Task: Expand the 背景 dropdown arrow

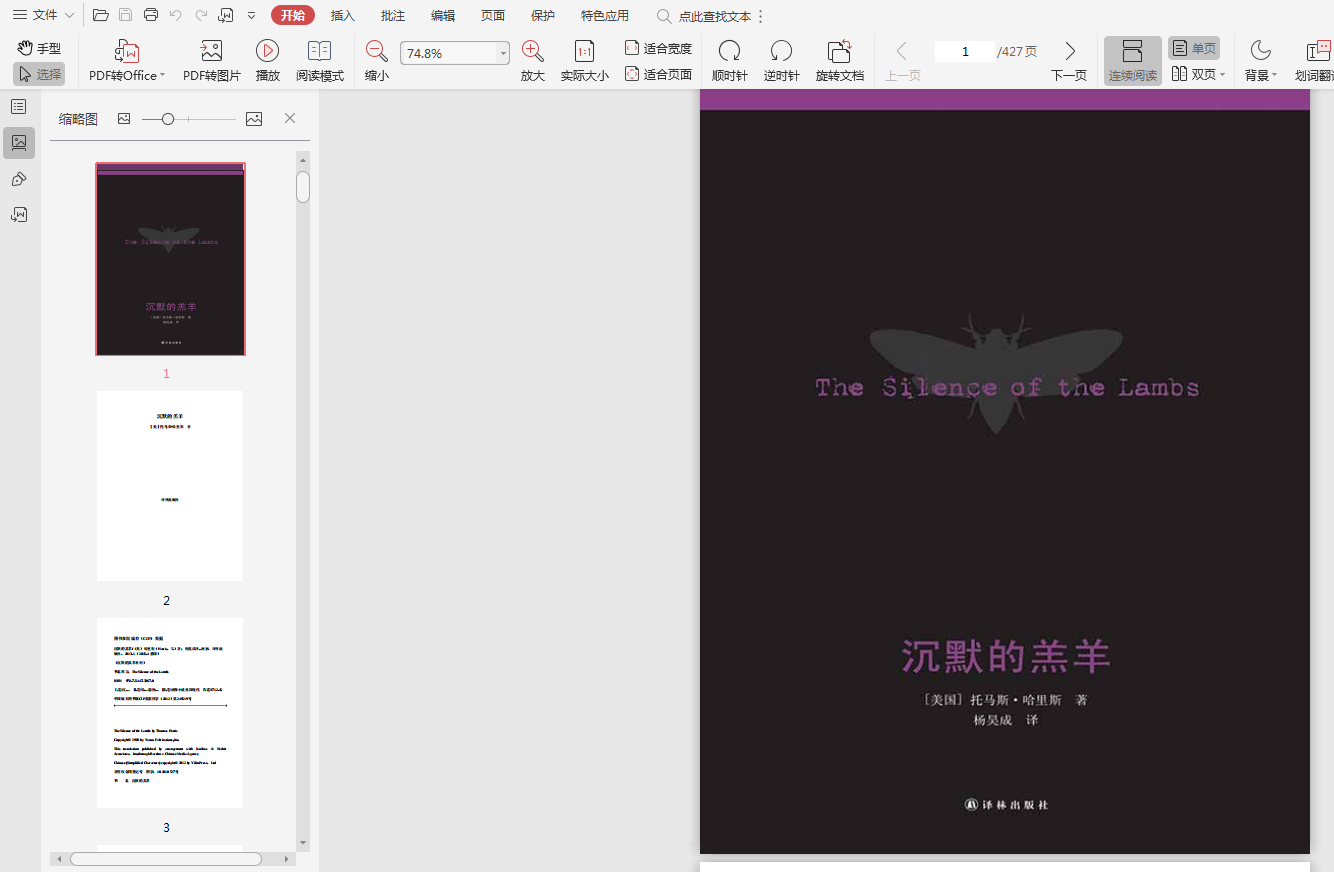Action: tap(1274, 76)
